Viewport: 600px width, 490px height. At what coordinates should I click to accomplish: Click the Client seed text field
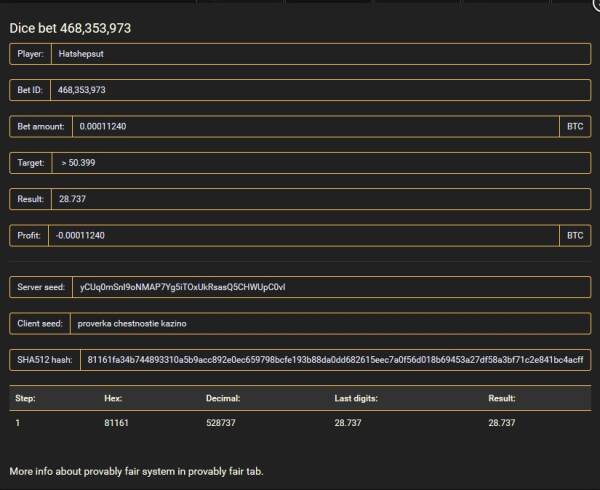330,324
